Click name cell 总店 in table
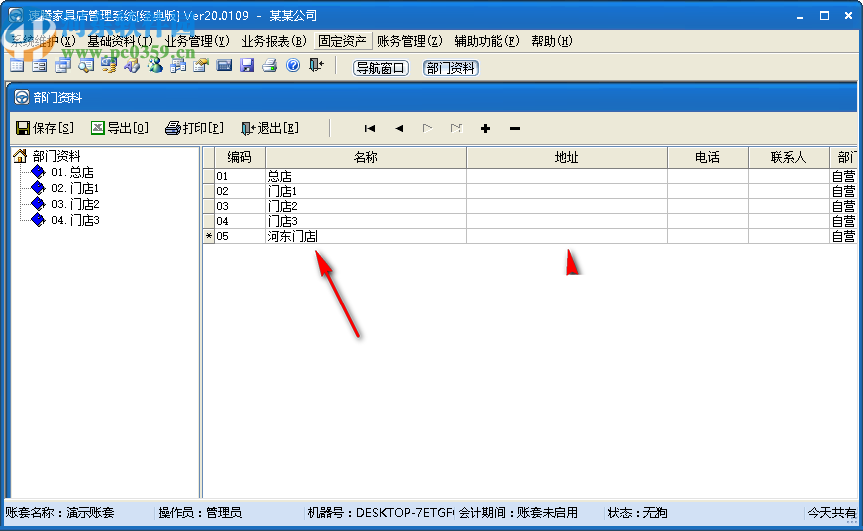Viewport: 863px width, 531px height. point(365,176)
